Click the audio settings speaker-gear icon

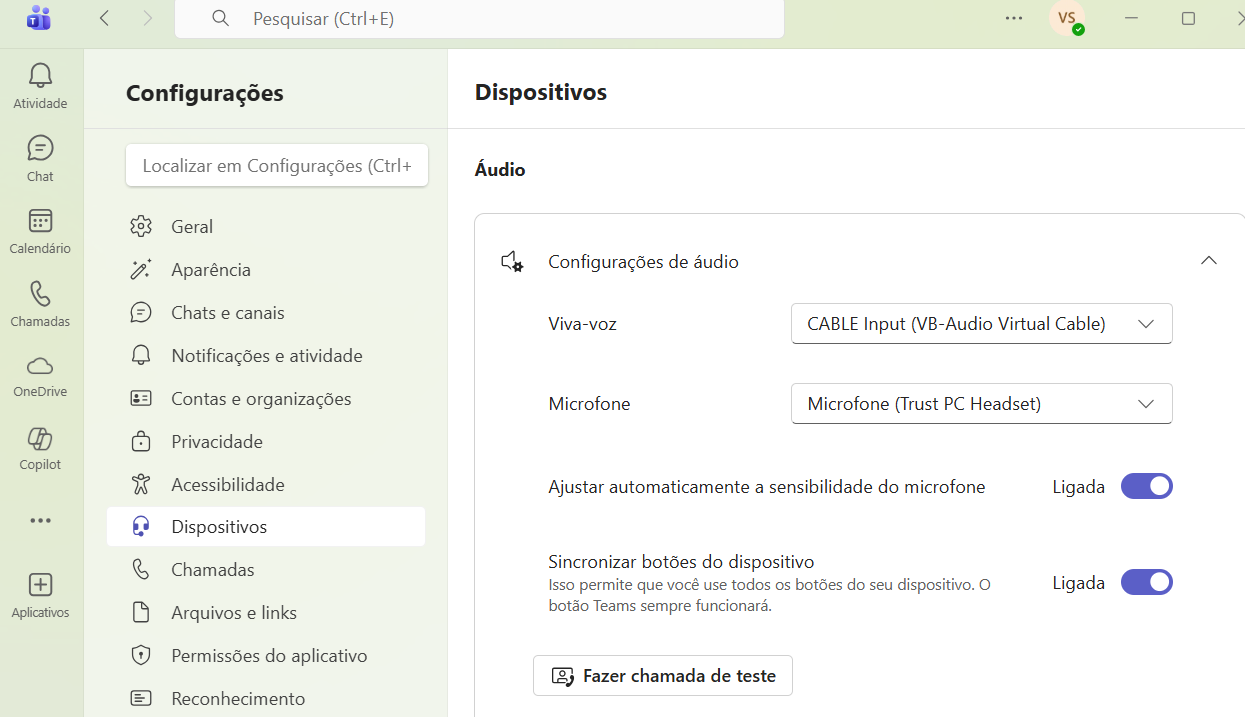pos(512,262)
